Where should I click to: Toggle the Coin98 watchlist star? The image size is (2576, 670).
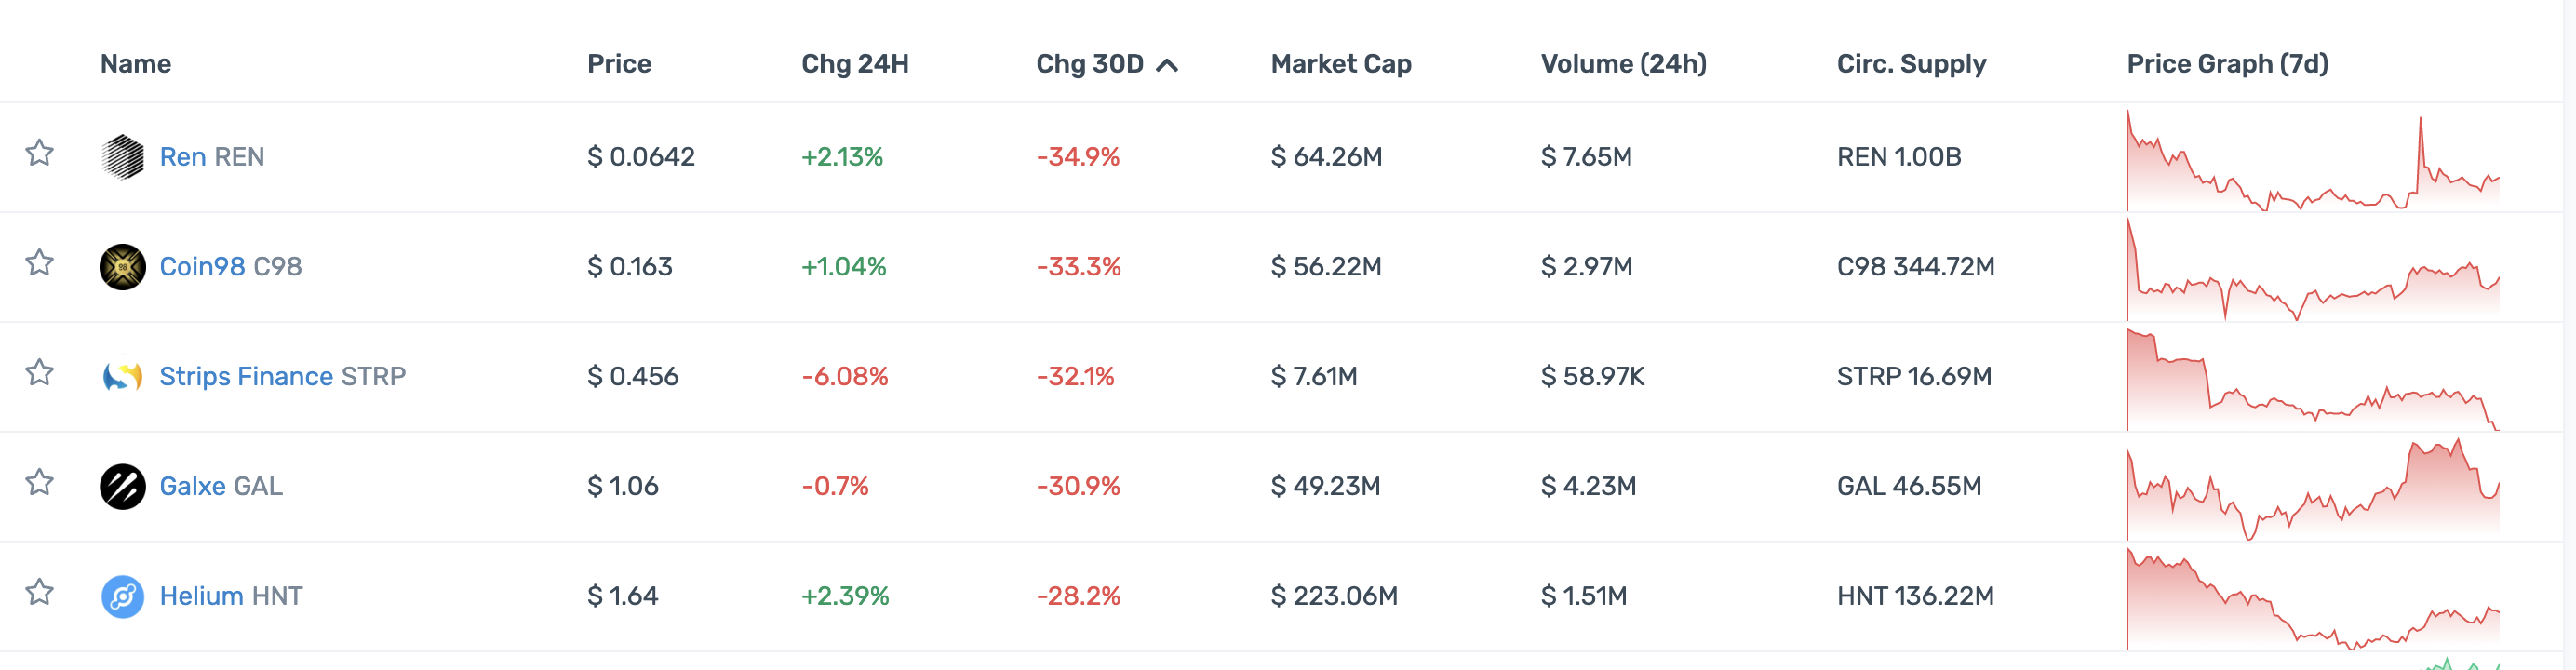coord(39,263)
